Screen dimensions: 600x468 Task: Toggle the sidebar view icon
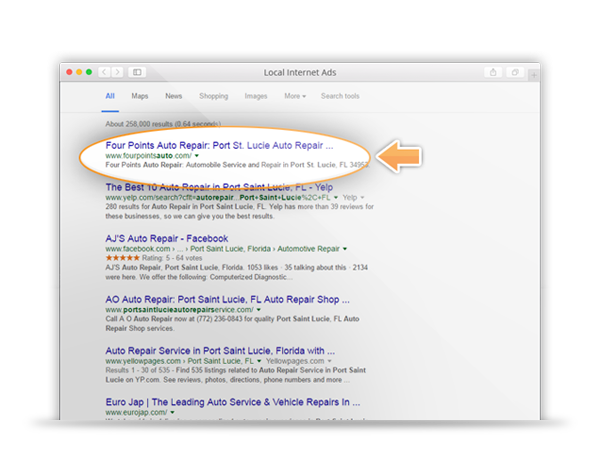tap(136, 72)
